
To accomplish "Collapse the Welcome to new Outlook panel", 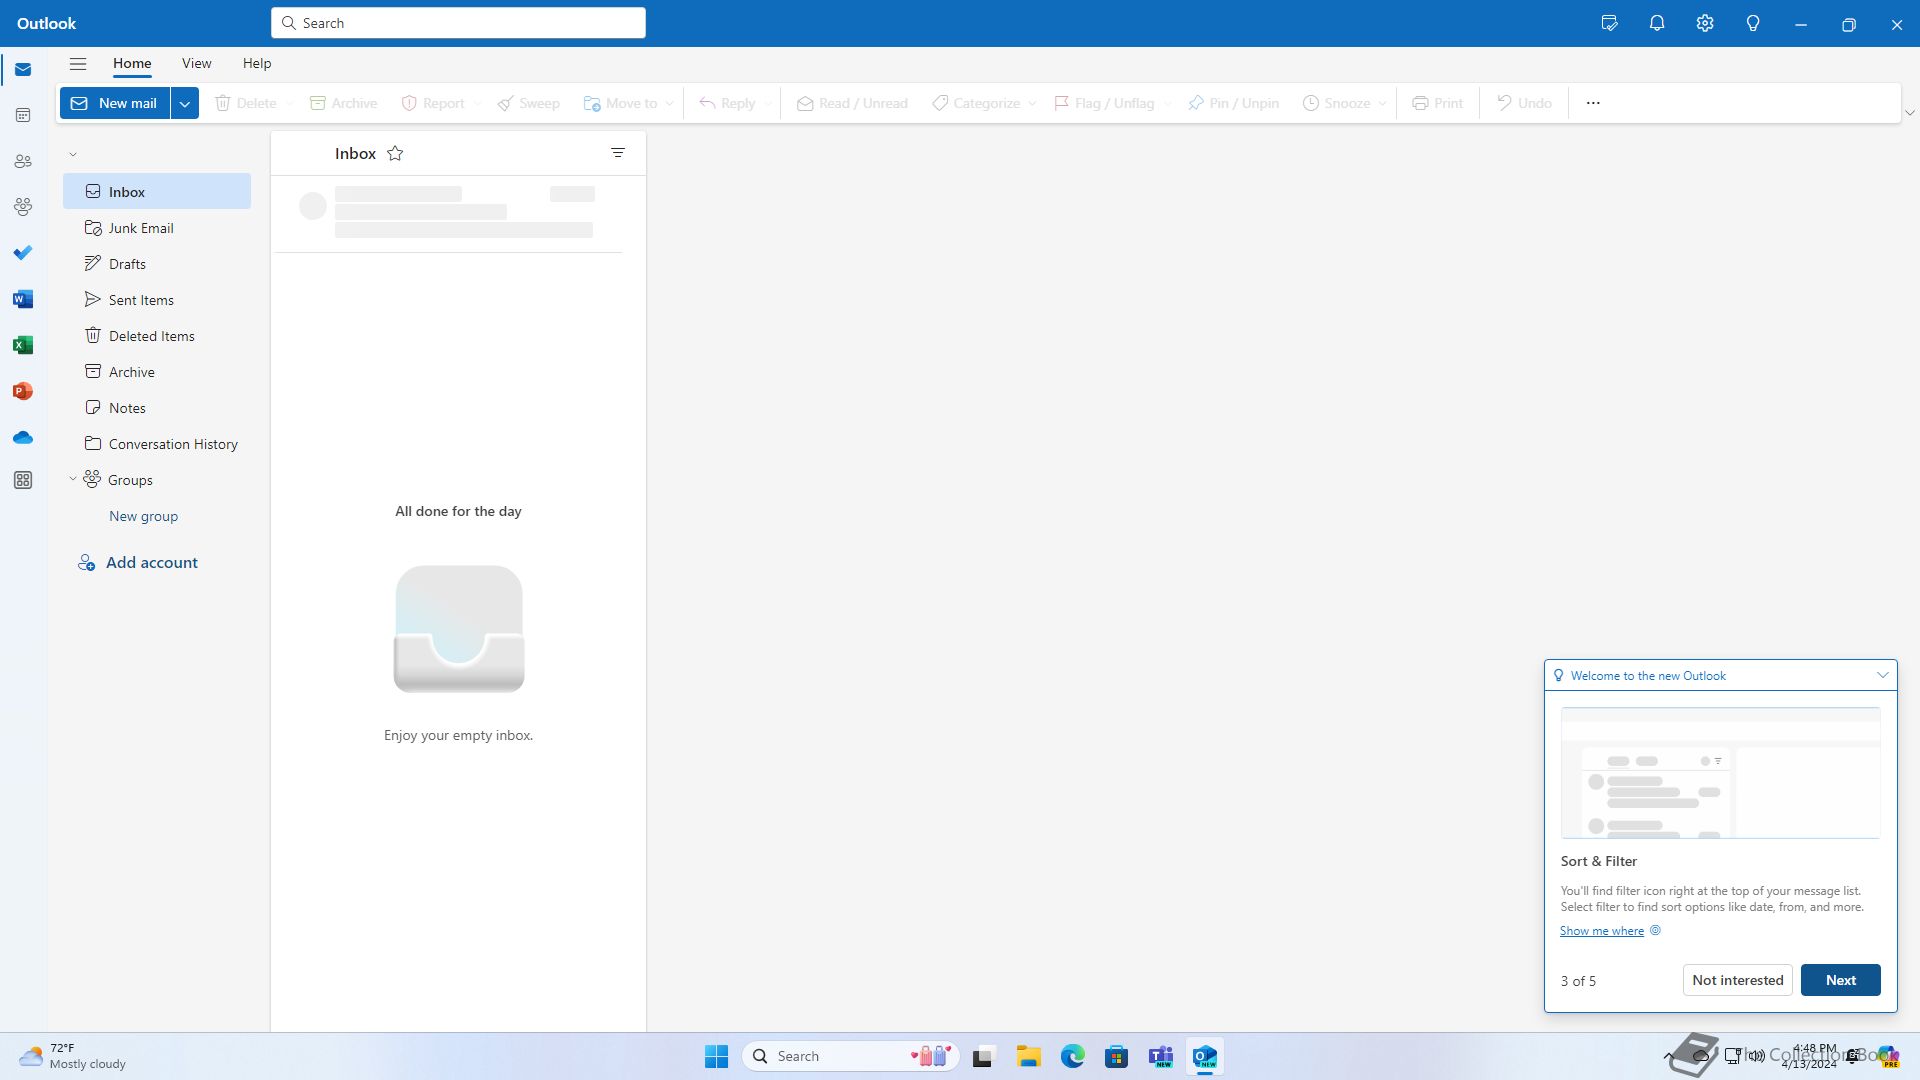I will 1882,675.
